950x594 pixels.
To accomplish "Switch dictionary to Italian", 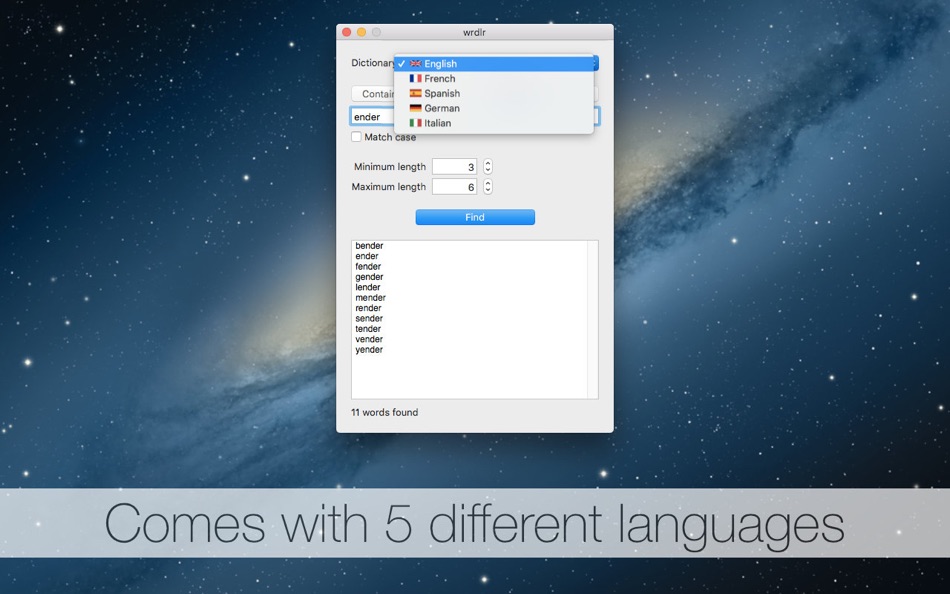I will click(494, 123).
